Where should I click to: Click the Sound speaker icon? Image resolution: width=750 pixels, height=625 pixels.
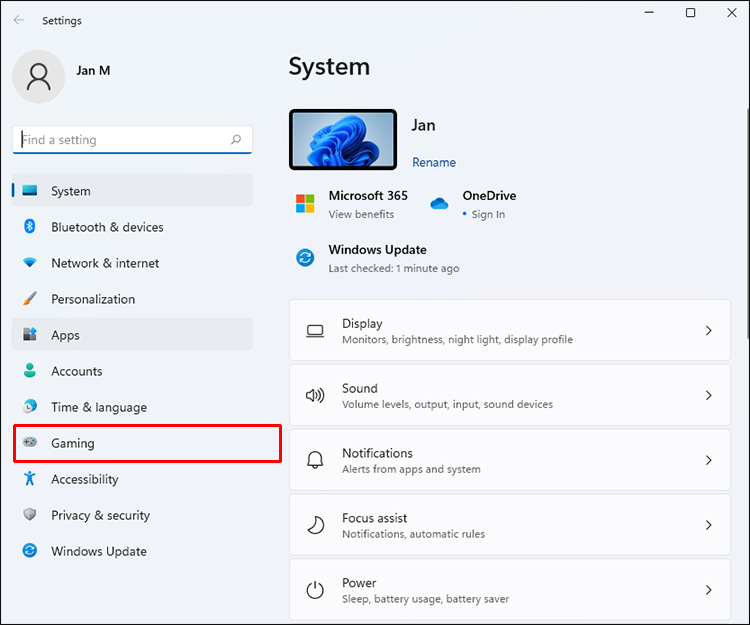click(315, 395)
